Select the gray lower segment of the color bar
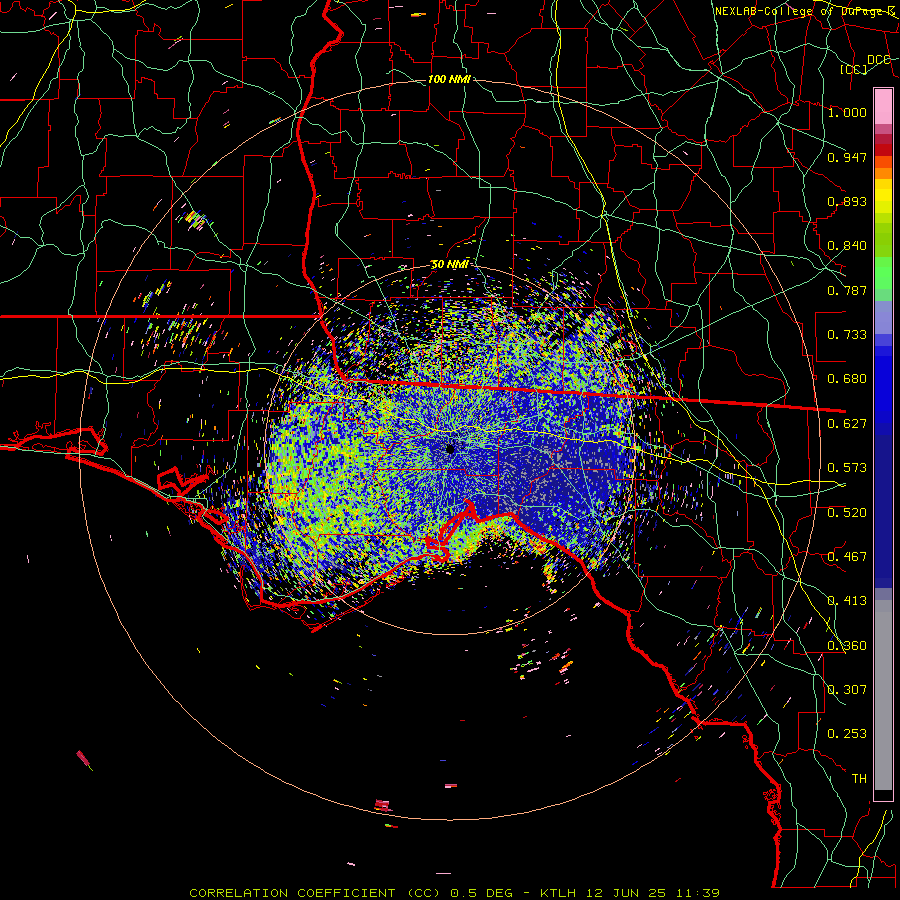 click(x=883, y=695)
